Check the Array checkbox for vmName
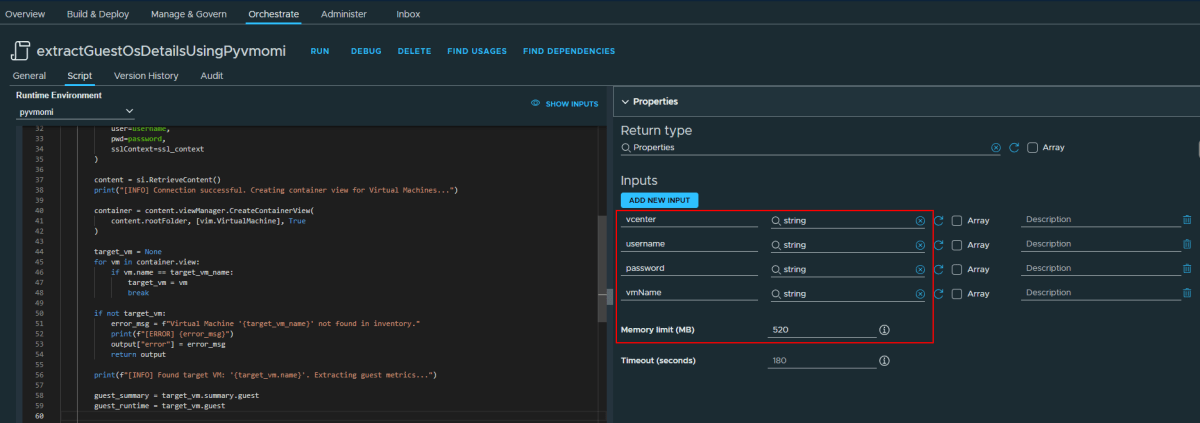 point(957,294)
